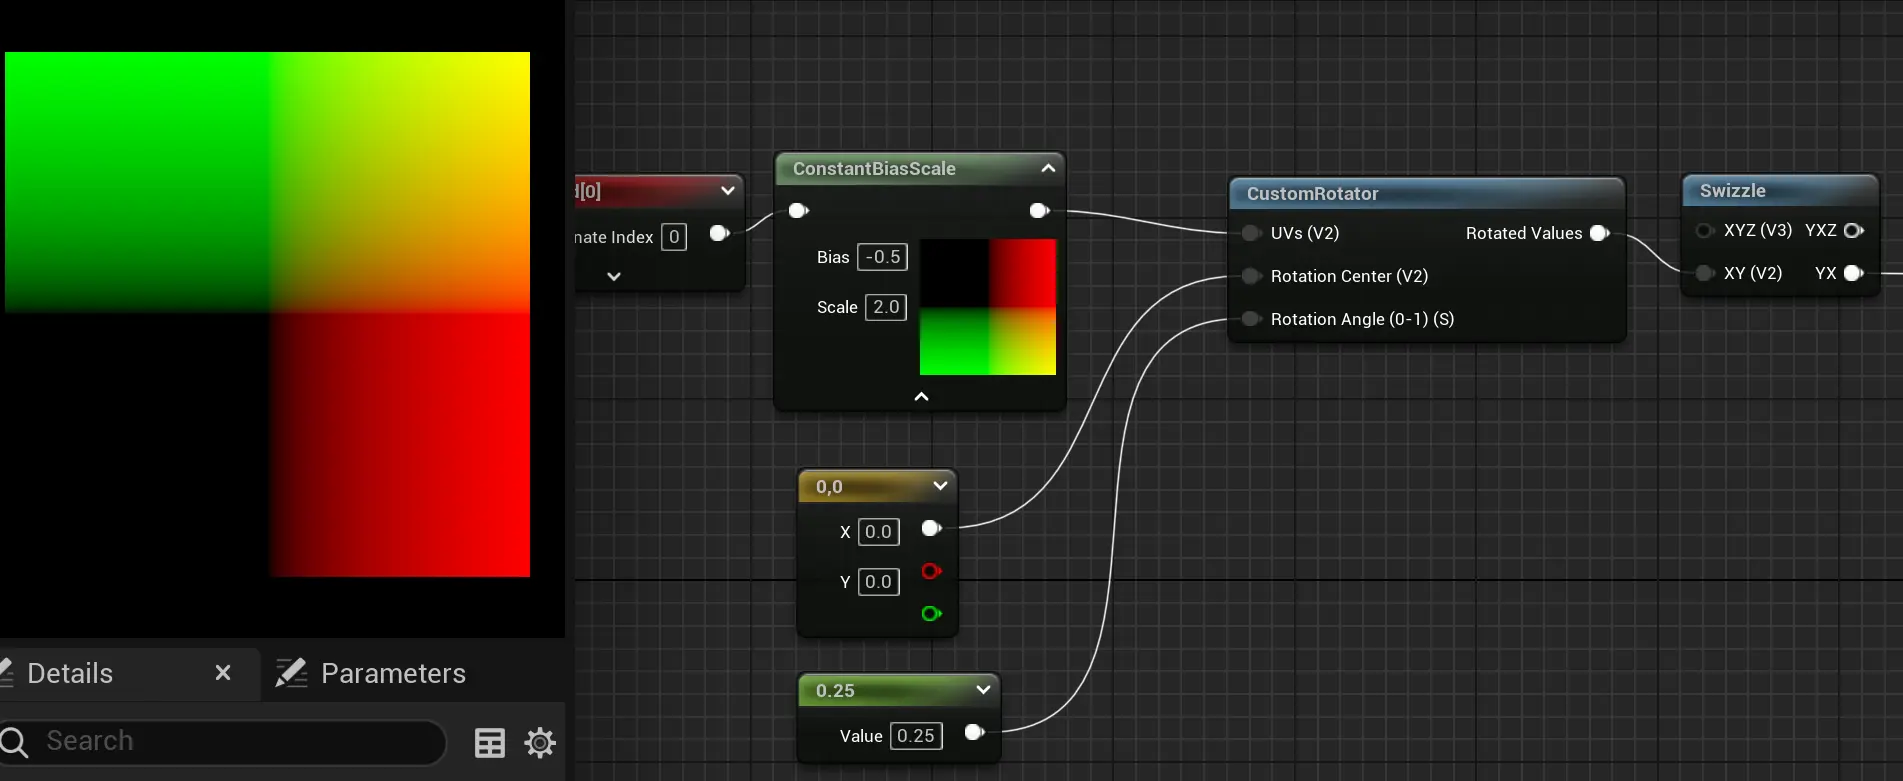Screen dimensions: 1903x781
Task: Click the ConstantBiasScale preview swatch
Action: (987, 307)
